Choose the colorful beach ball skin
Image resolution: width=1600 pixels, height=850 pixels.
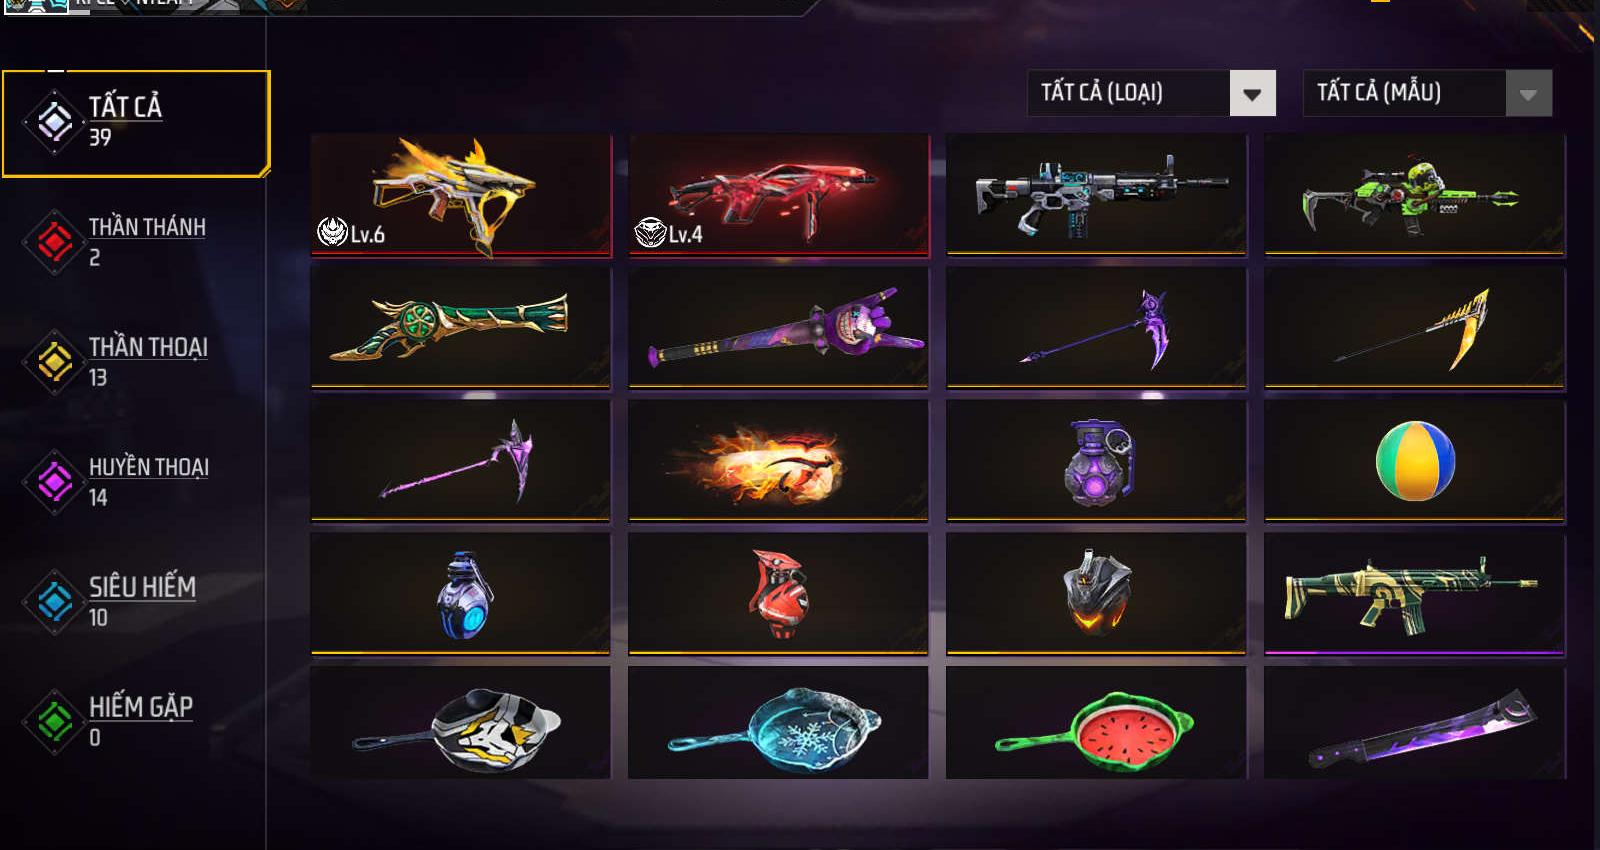[x=1415, y=460]
